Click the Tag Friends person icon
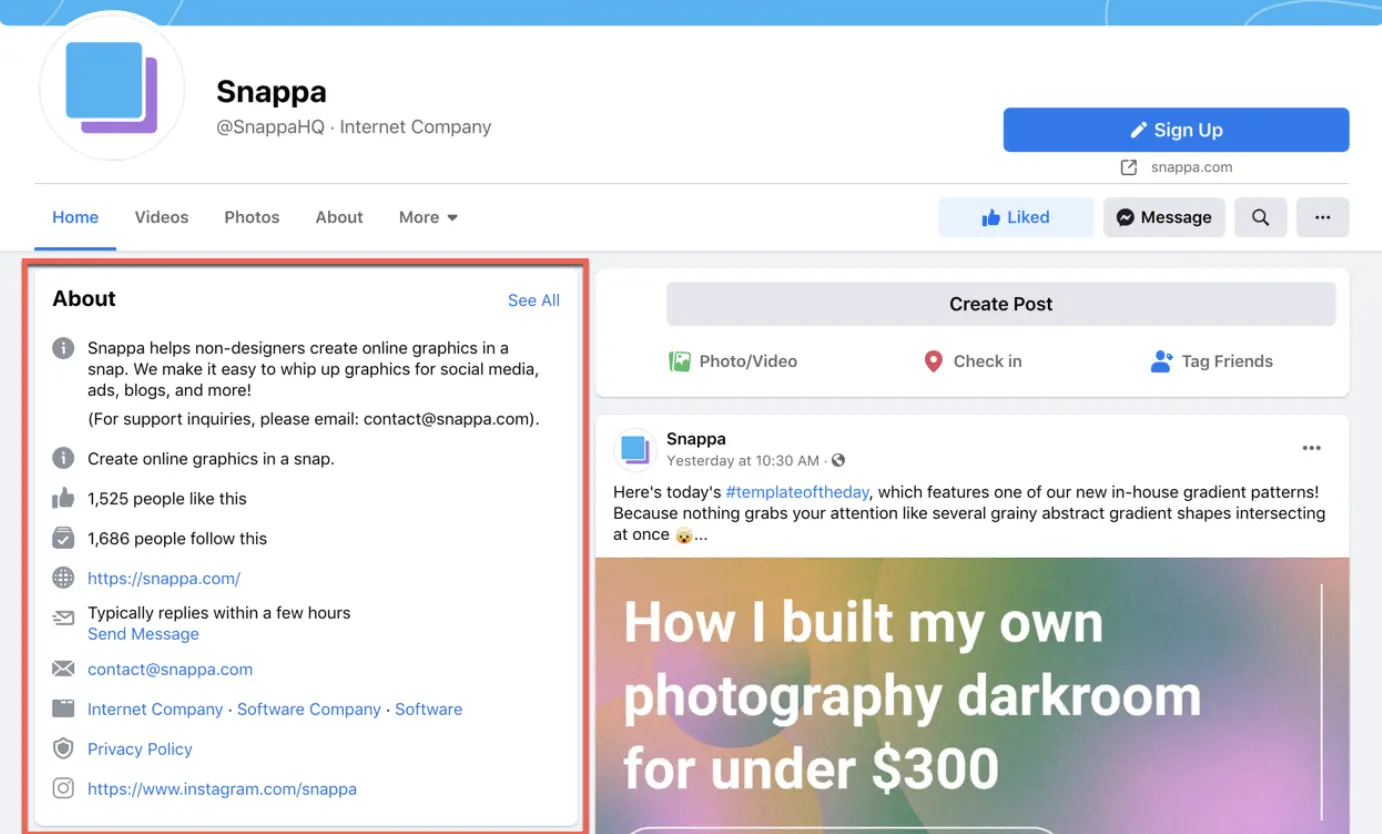 click(1161, 361)
